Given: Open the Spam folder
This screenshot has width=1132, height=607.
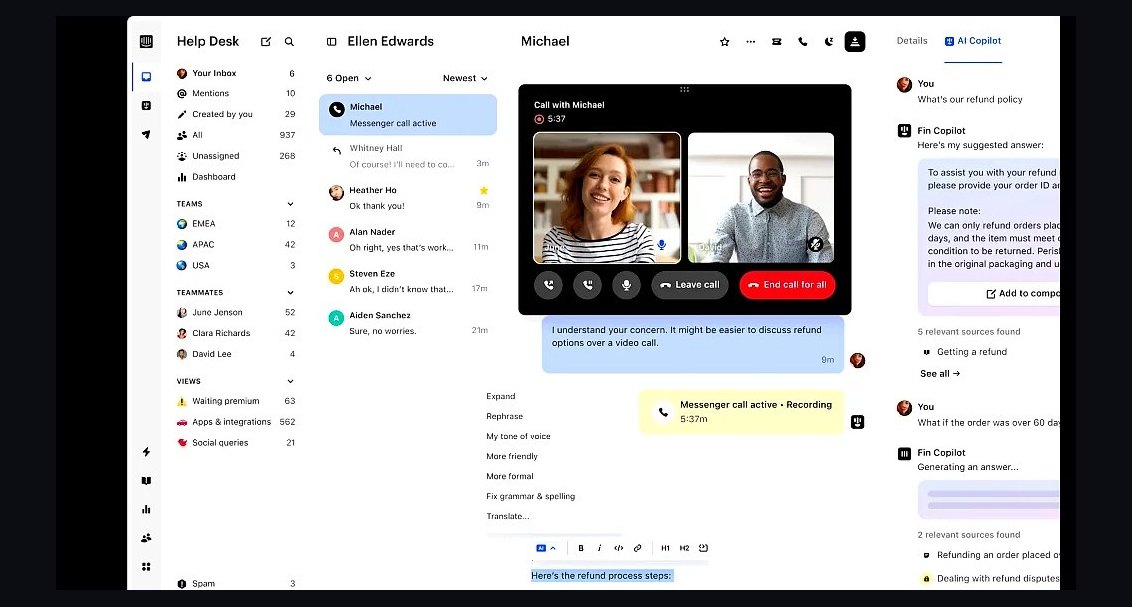Looking at the screenshot, I should pos(236,583).
